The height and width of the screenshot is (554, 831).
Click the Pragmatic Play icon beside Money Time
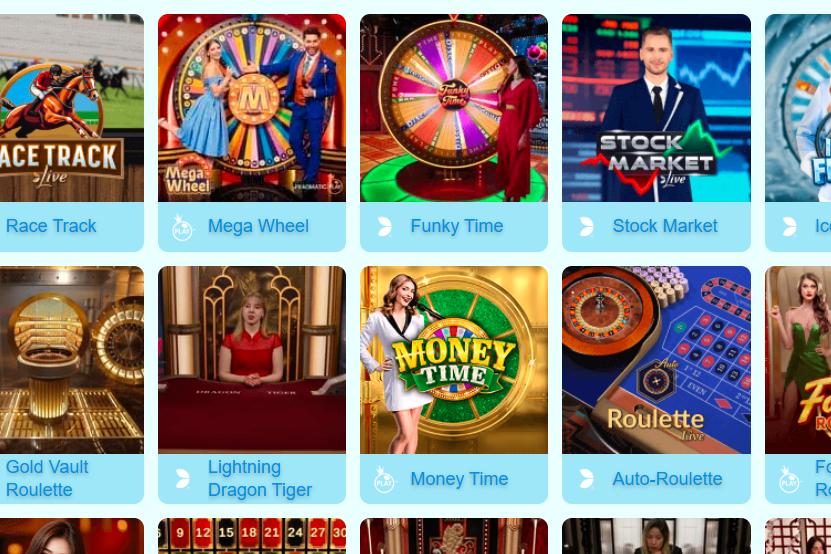384,479
